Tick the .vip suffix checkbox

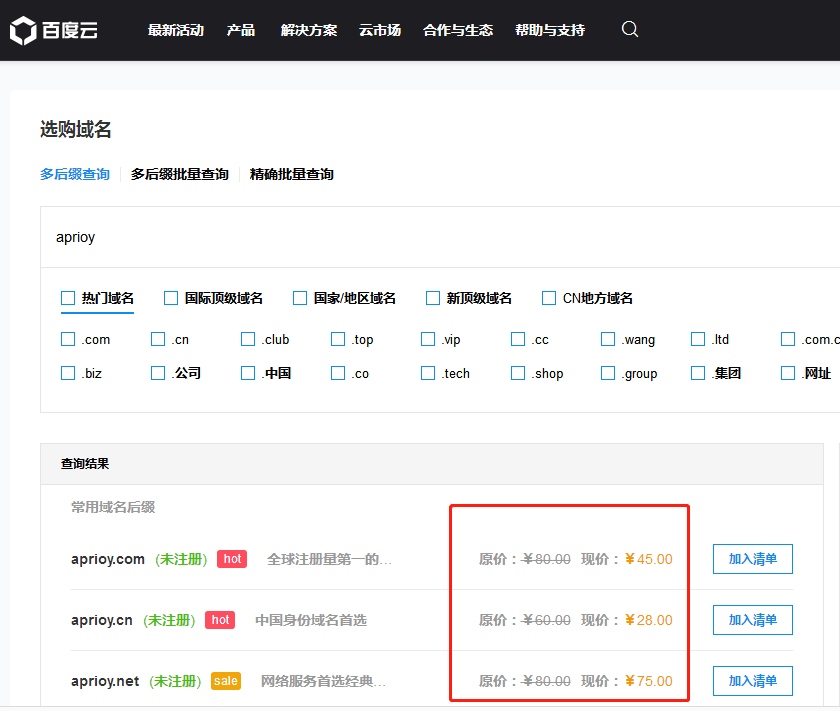tap(428, 339)
